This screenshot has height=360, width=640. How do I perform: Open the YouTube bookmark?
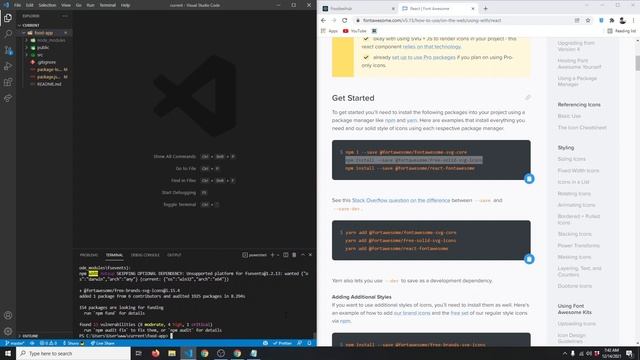354,31
